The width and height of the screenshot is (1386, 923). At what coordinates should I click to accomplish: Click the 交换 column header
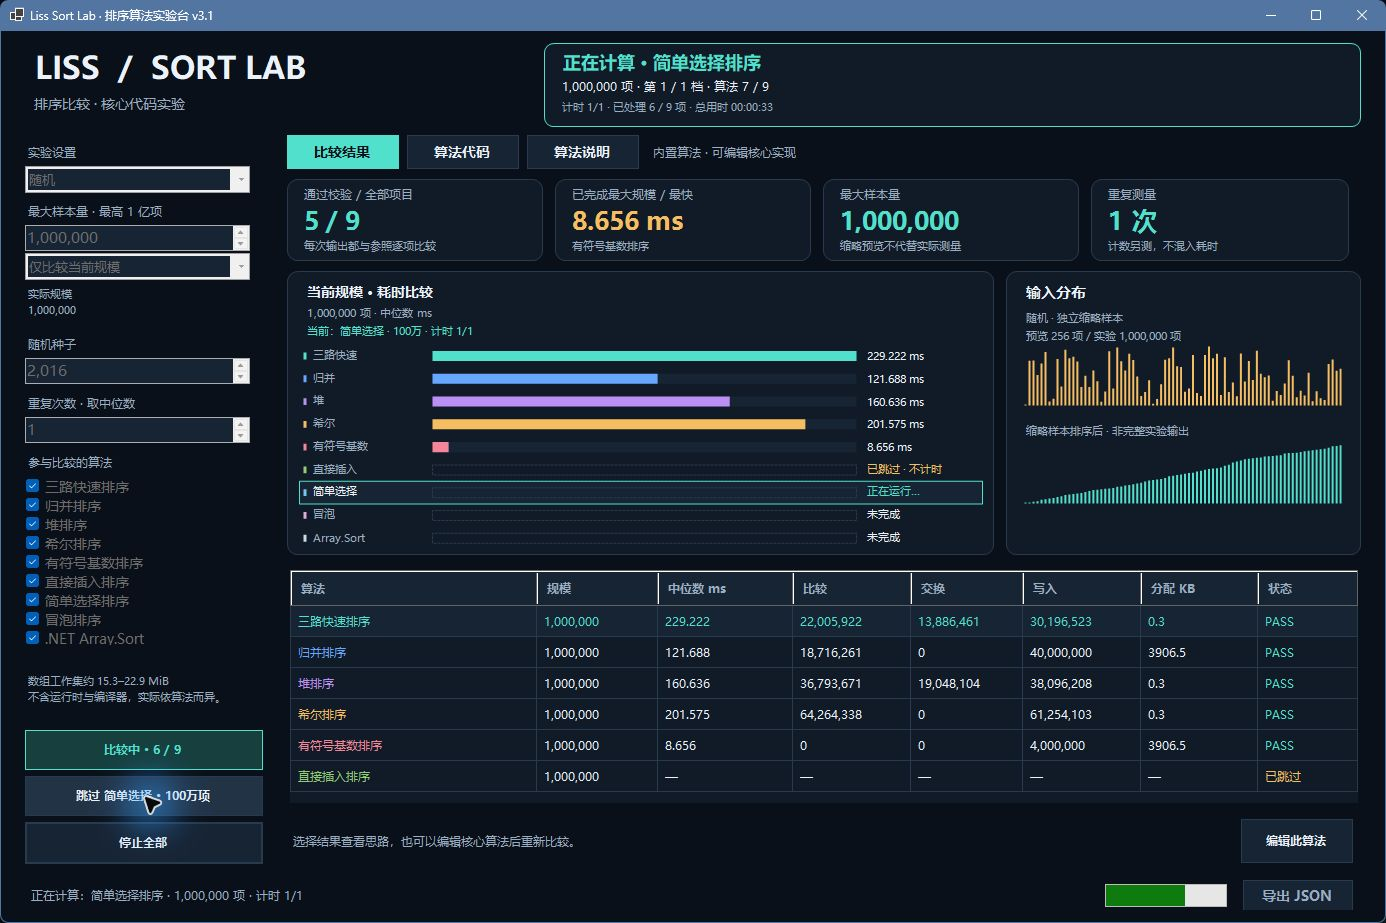pyautogui.click(x=968, y=589)
